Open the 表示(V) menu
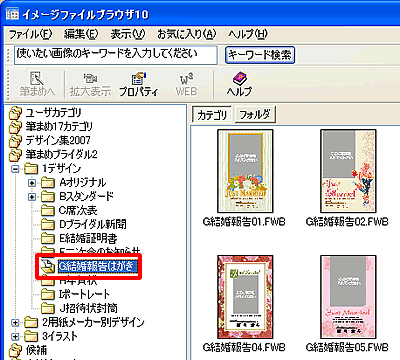The image size is (400, 360). [128, 34]
